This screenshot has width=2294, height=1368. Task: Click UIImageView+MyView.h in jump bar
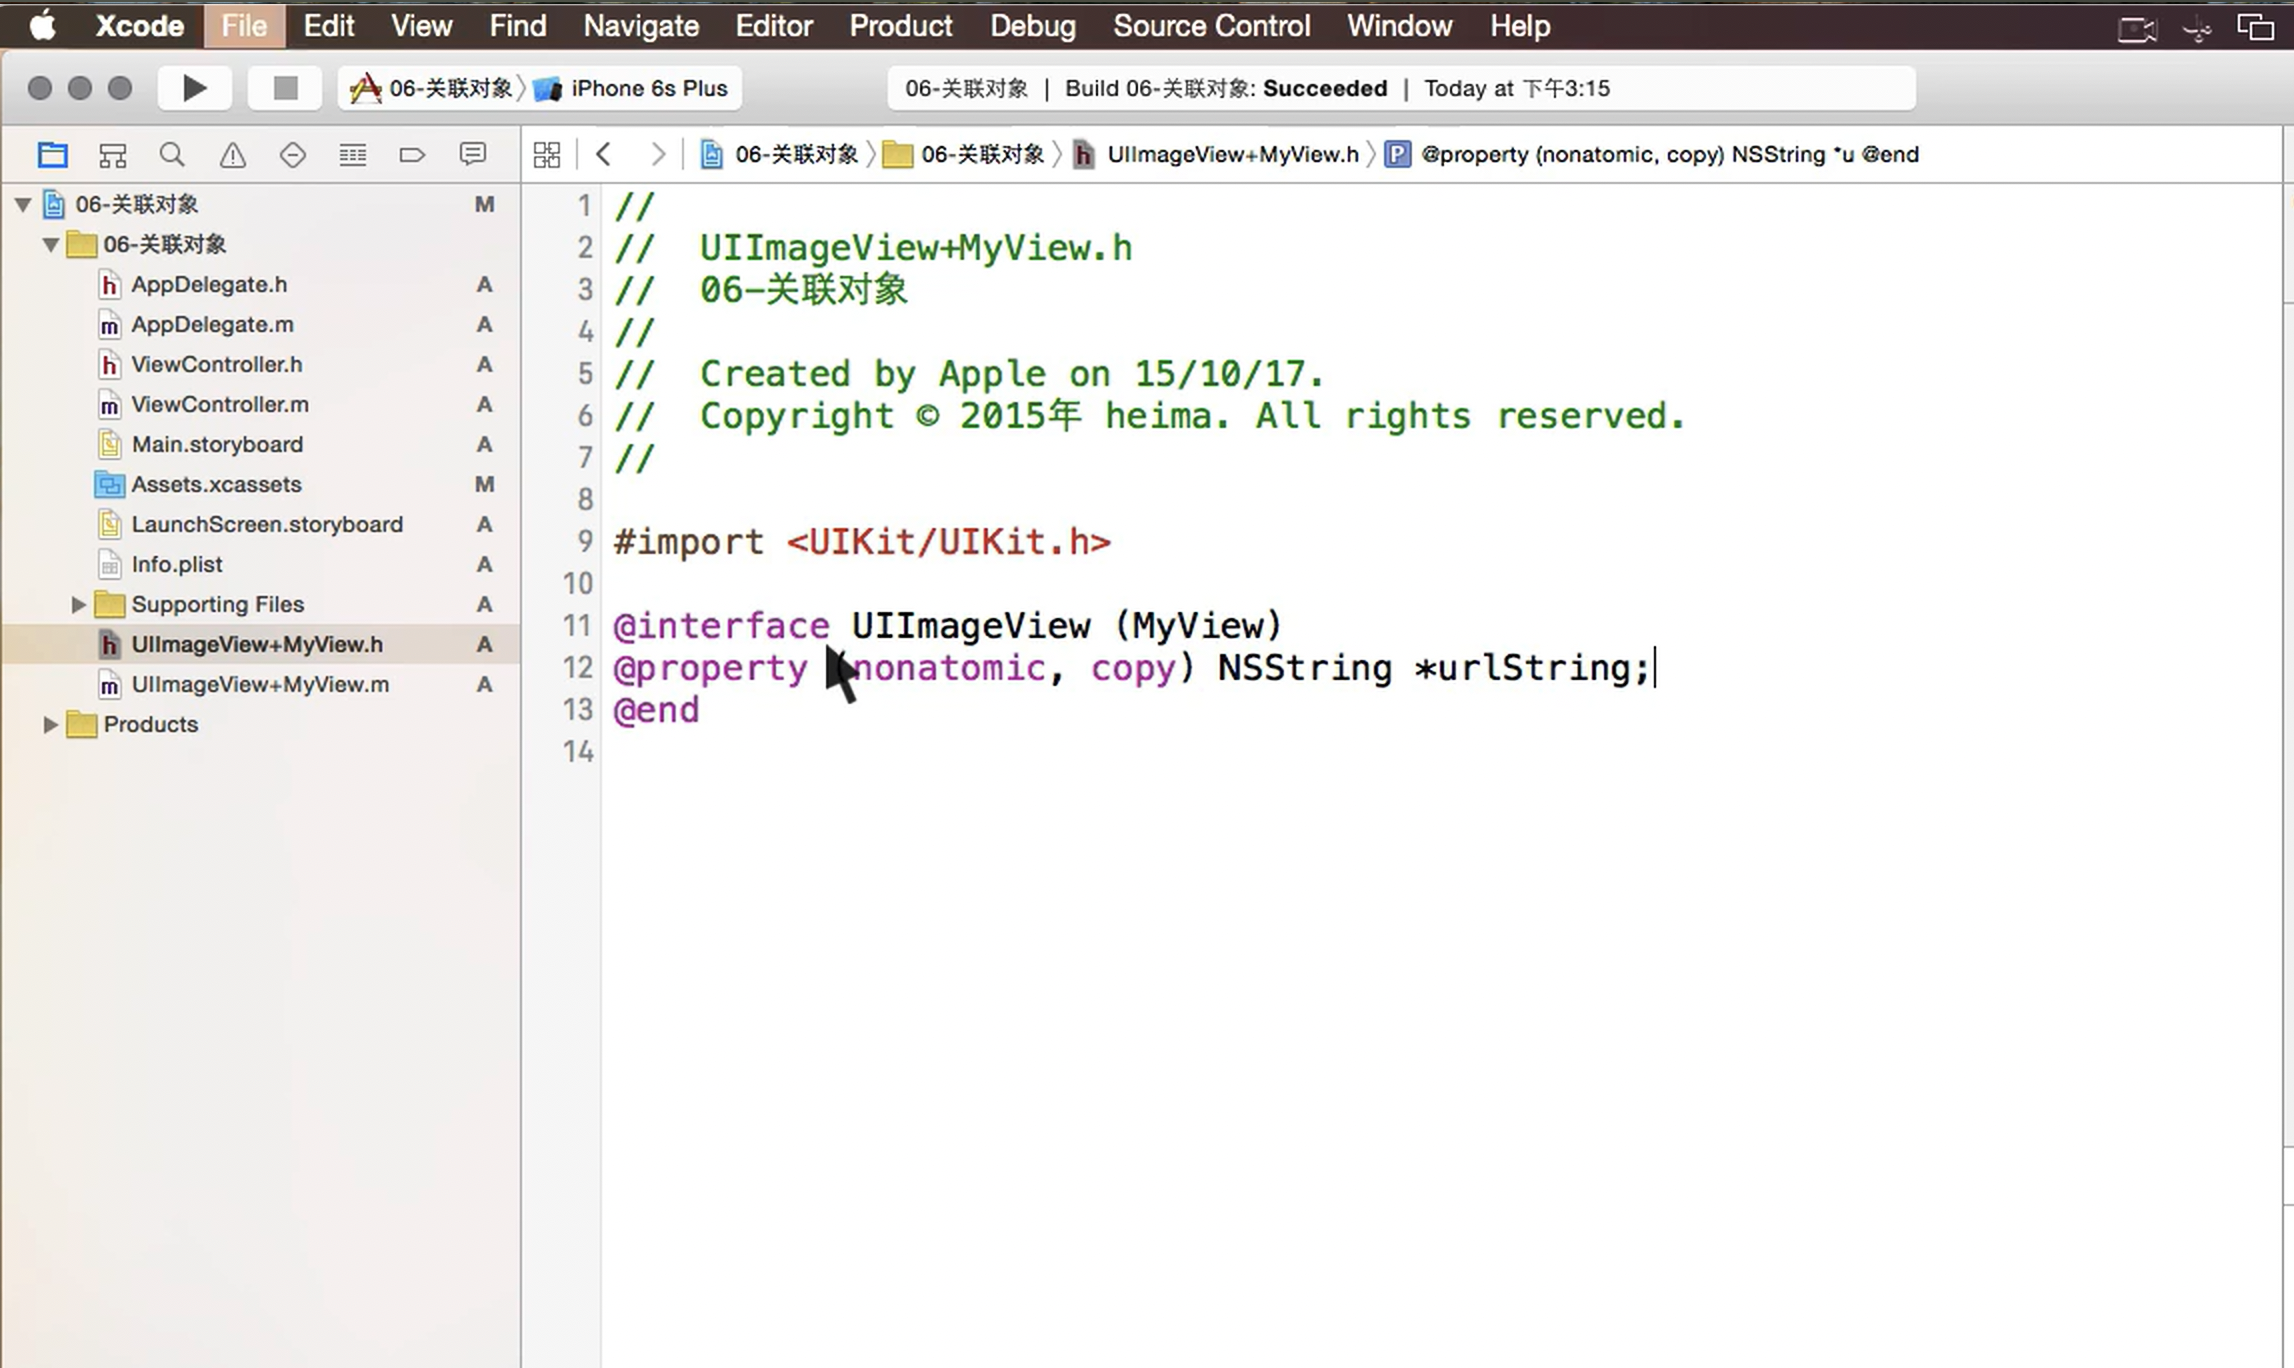coord(1232,155)
